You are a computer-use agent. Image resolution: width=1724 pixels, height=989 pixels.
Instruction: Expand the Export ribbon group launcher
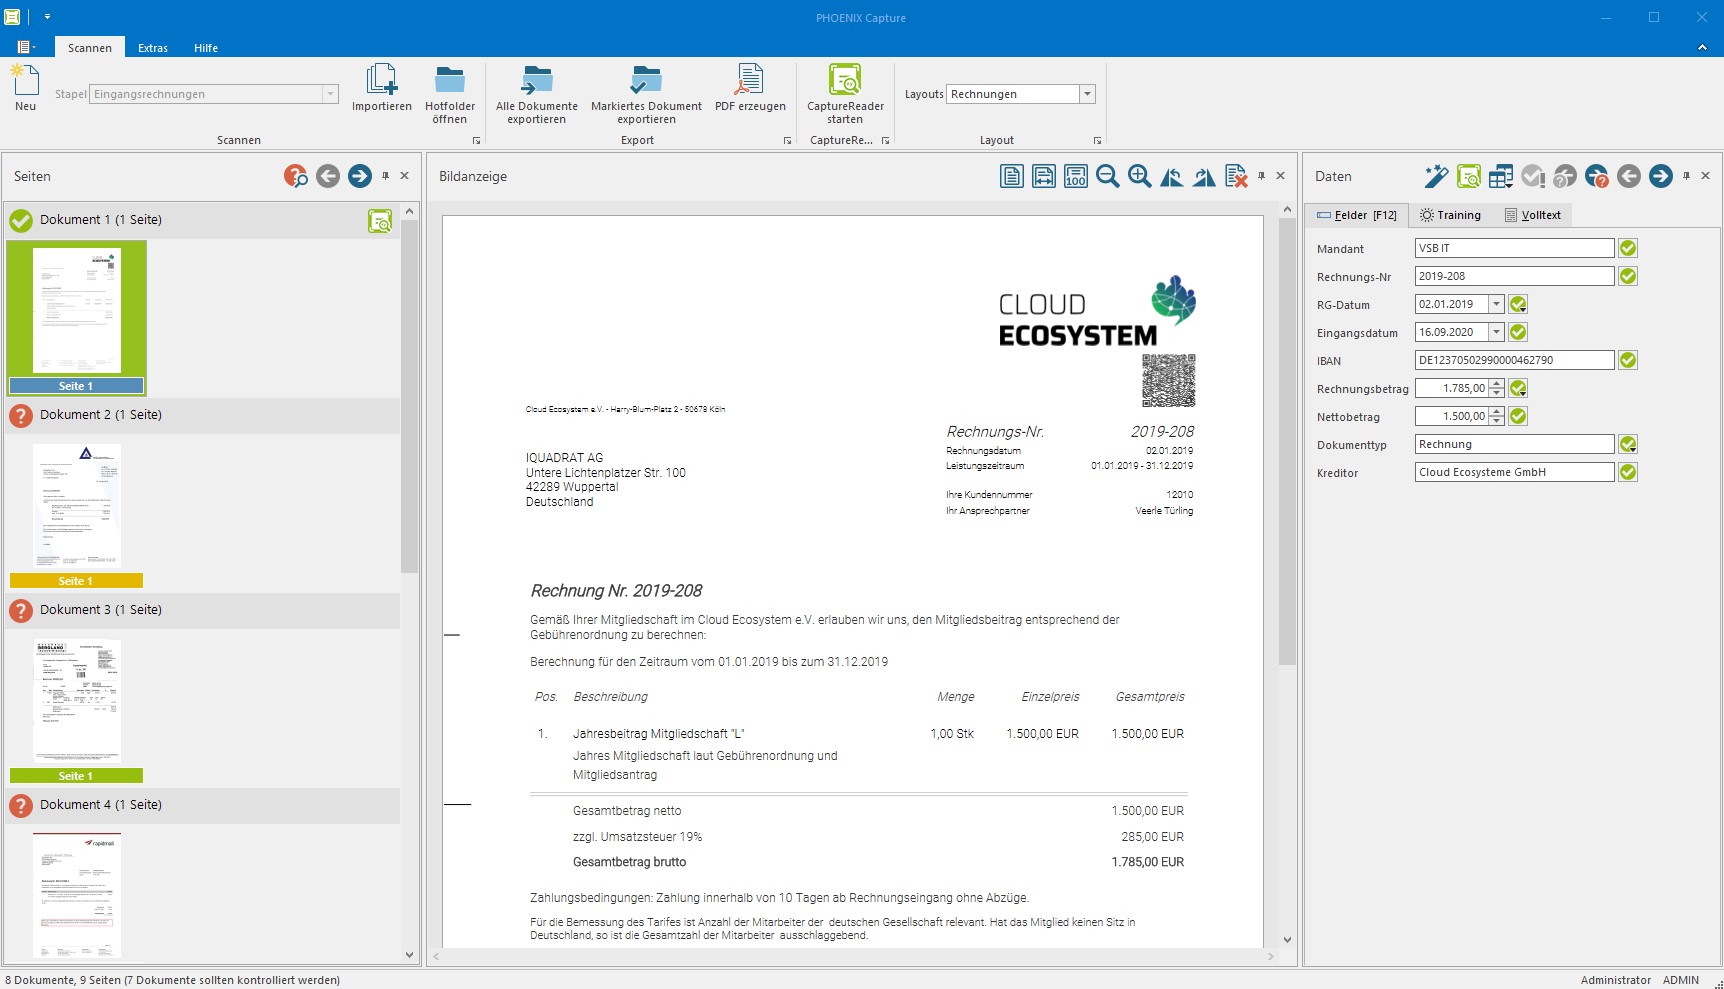[x=788, y=141]
